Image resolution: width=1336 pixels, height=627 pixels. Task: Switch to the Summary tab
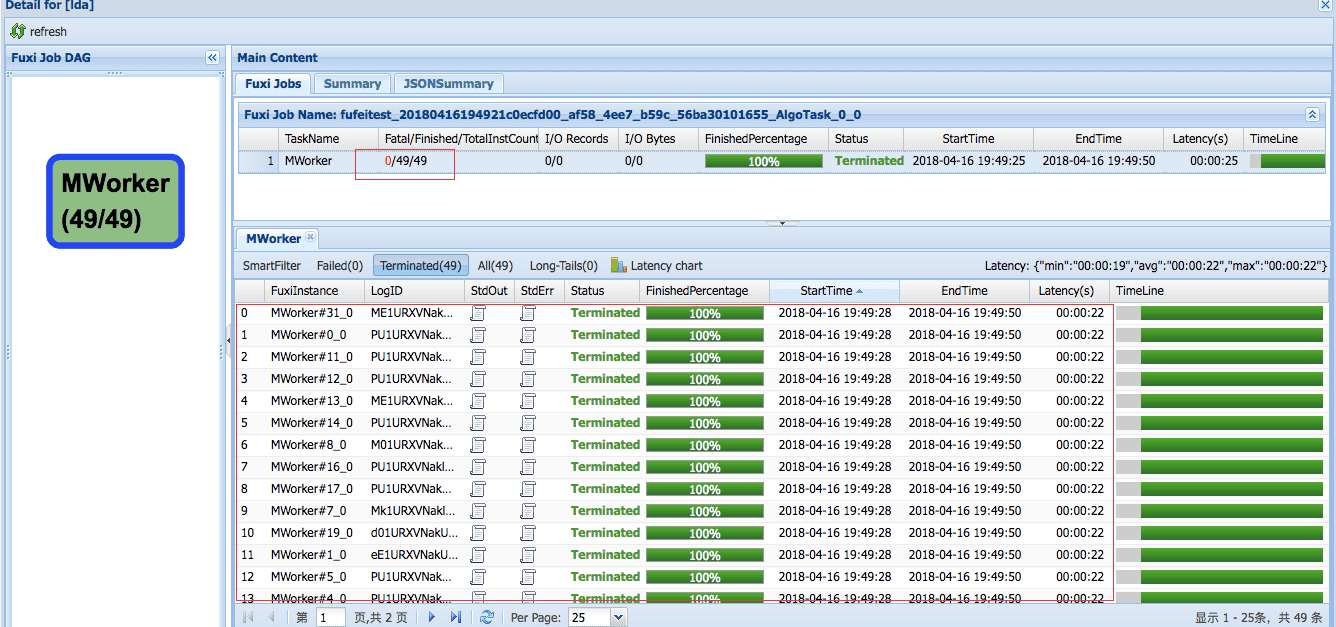[x=352, y=84]
